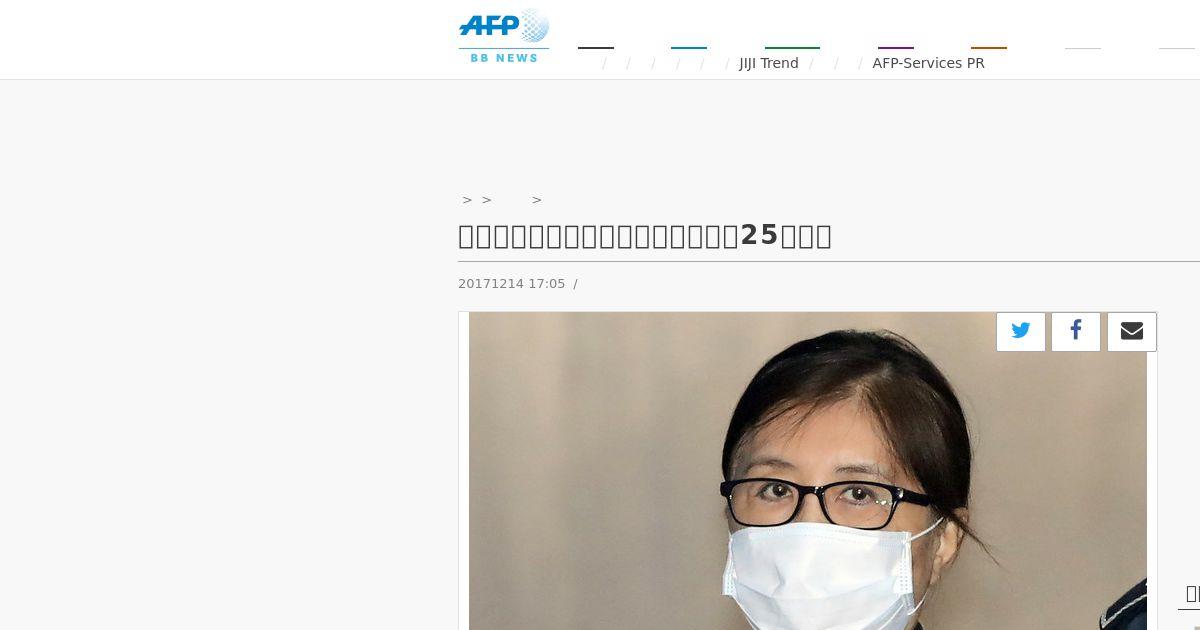Viewport: 1200px width, 630px height.
Task: Click the second breadcrumb chevron
Action: 487,200
